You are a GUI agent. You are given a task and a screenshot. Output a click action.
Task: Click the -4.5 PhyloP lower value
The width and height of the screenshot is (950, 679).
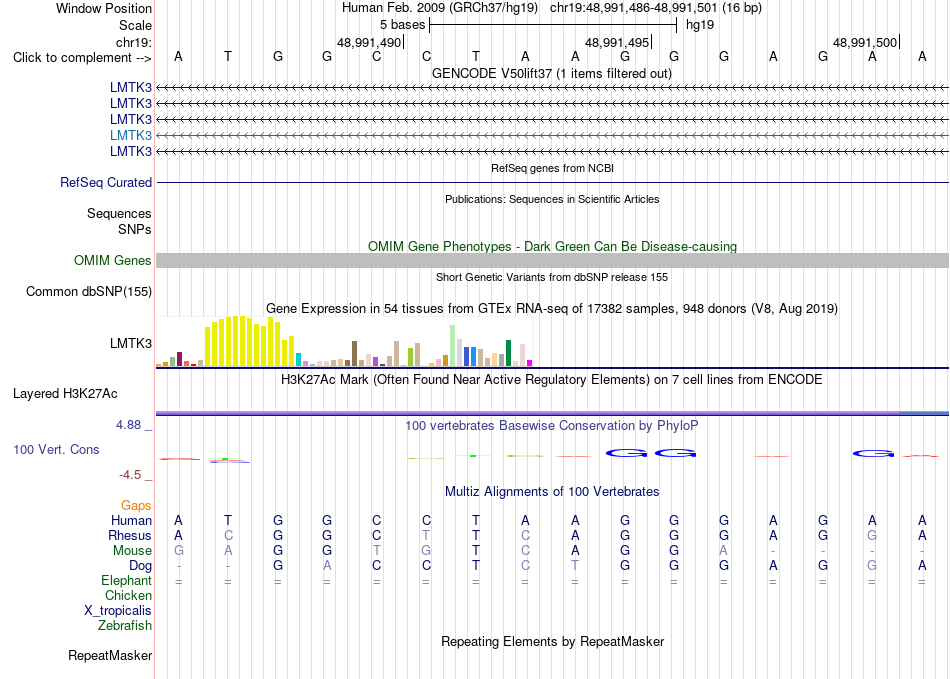[x=130, y=475]
